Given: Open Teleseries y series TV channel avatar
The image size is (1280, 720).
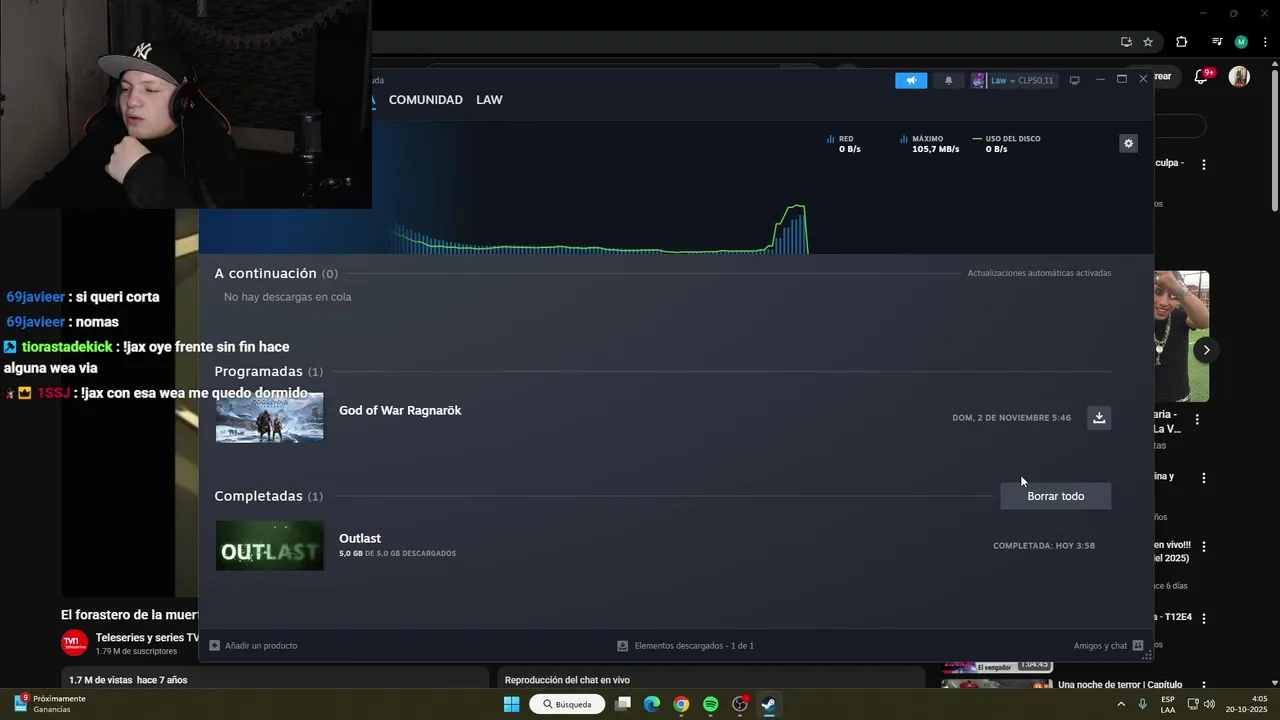Looking at the screenshot, I should coord(74,643).
